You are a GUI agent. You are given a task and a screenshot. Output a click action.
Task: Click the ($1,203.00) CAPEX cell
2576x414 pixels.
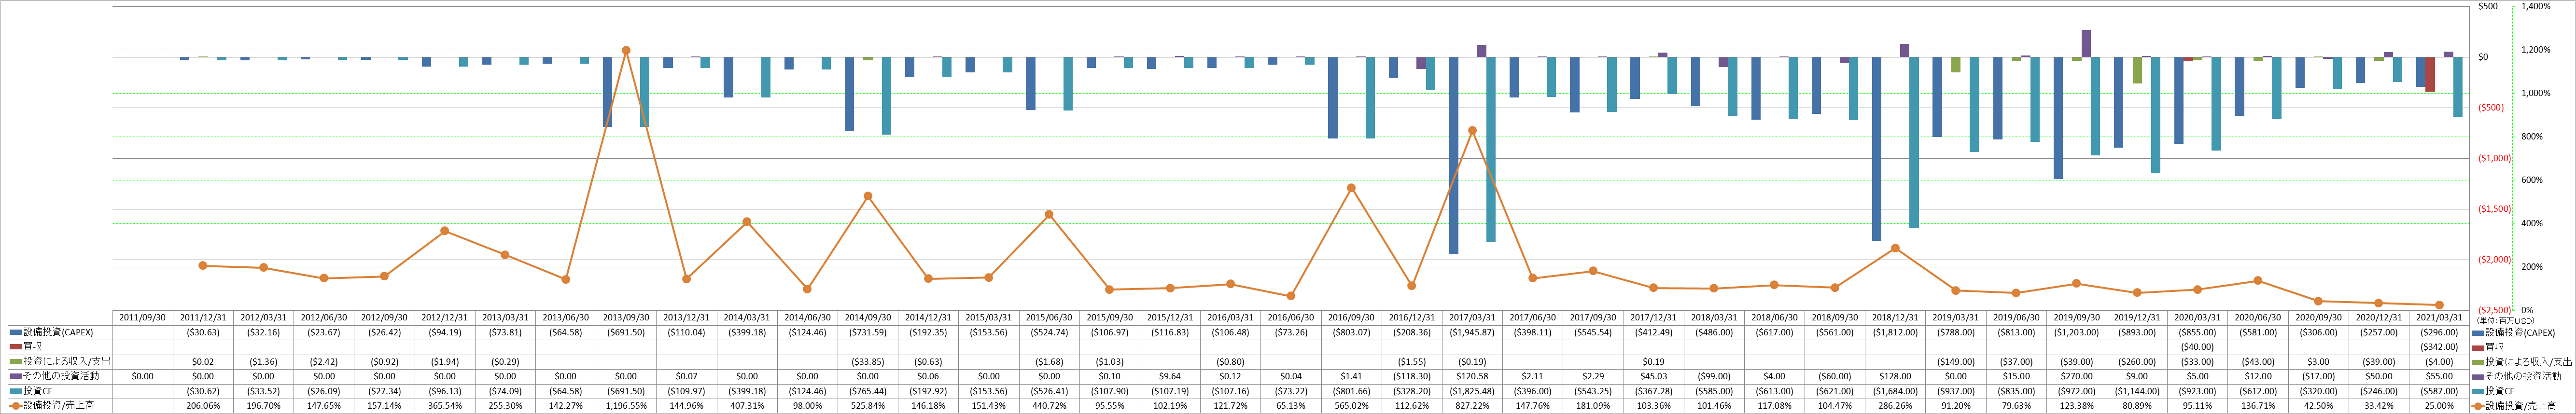pos(2076,332)
